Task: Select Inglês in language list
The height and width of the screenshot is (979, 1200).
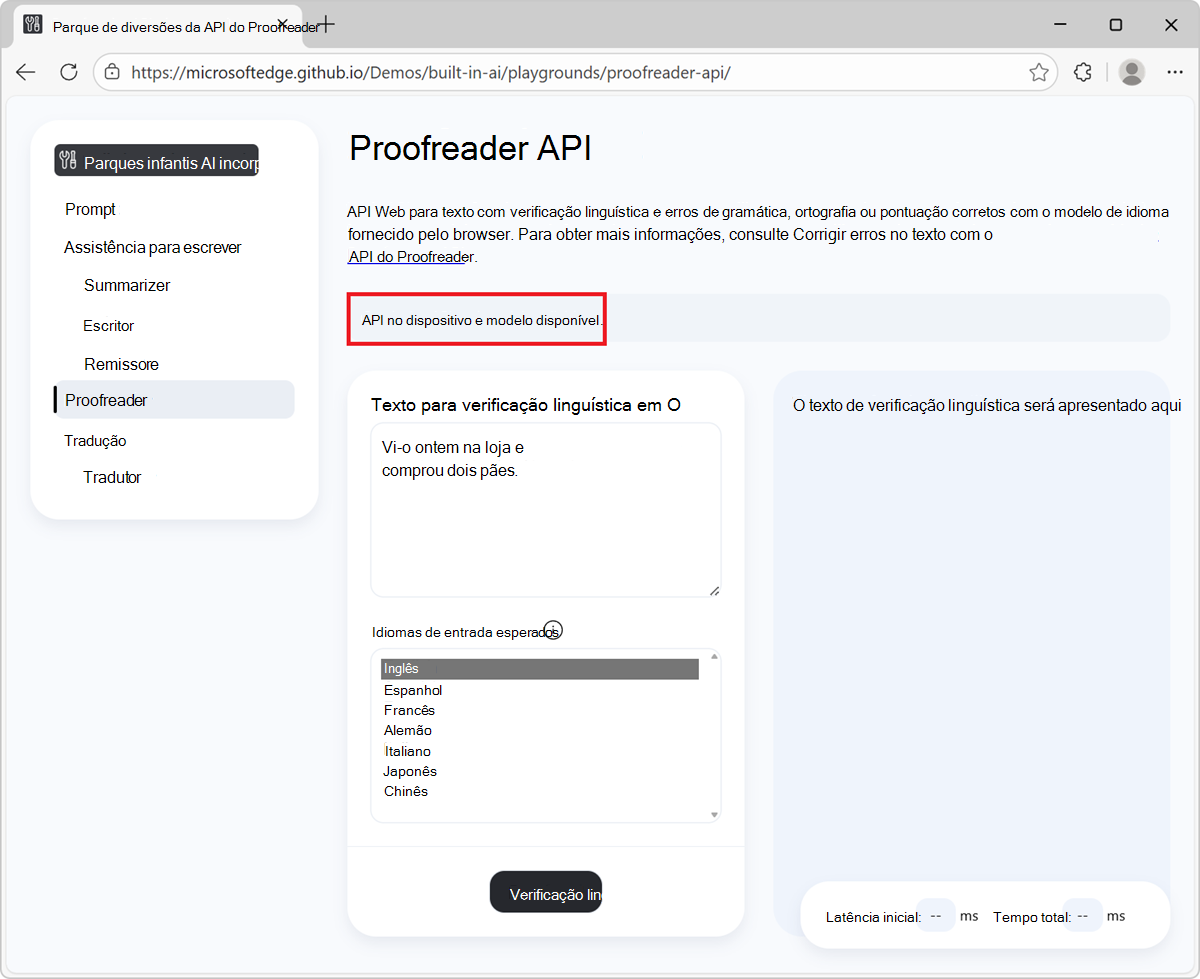Action: 540,669
